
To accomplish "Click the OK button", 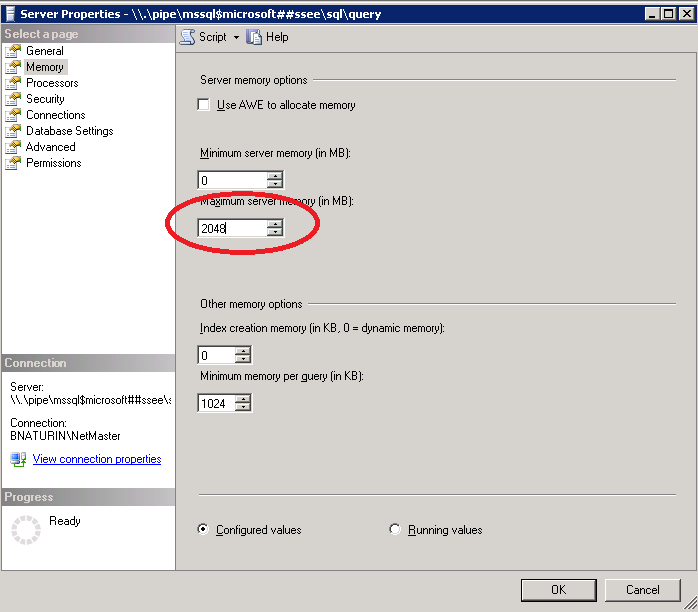I will pos(559,590).
